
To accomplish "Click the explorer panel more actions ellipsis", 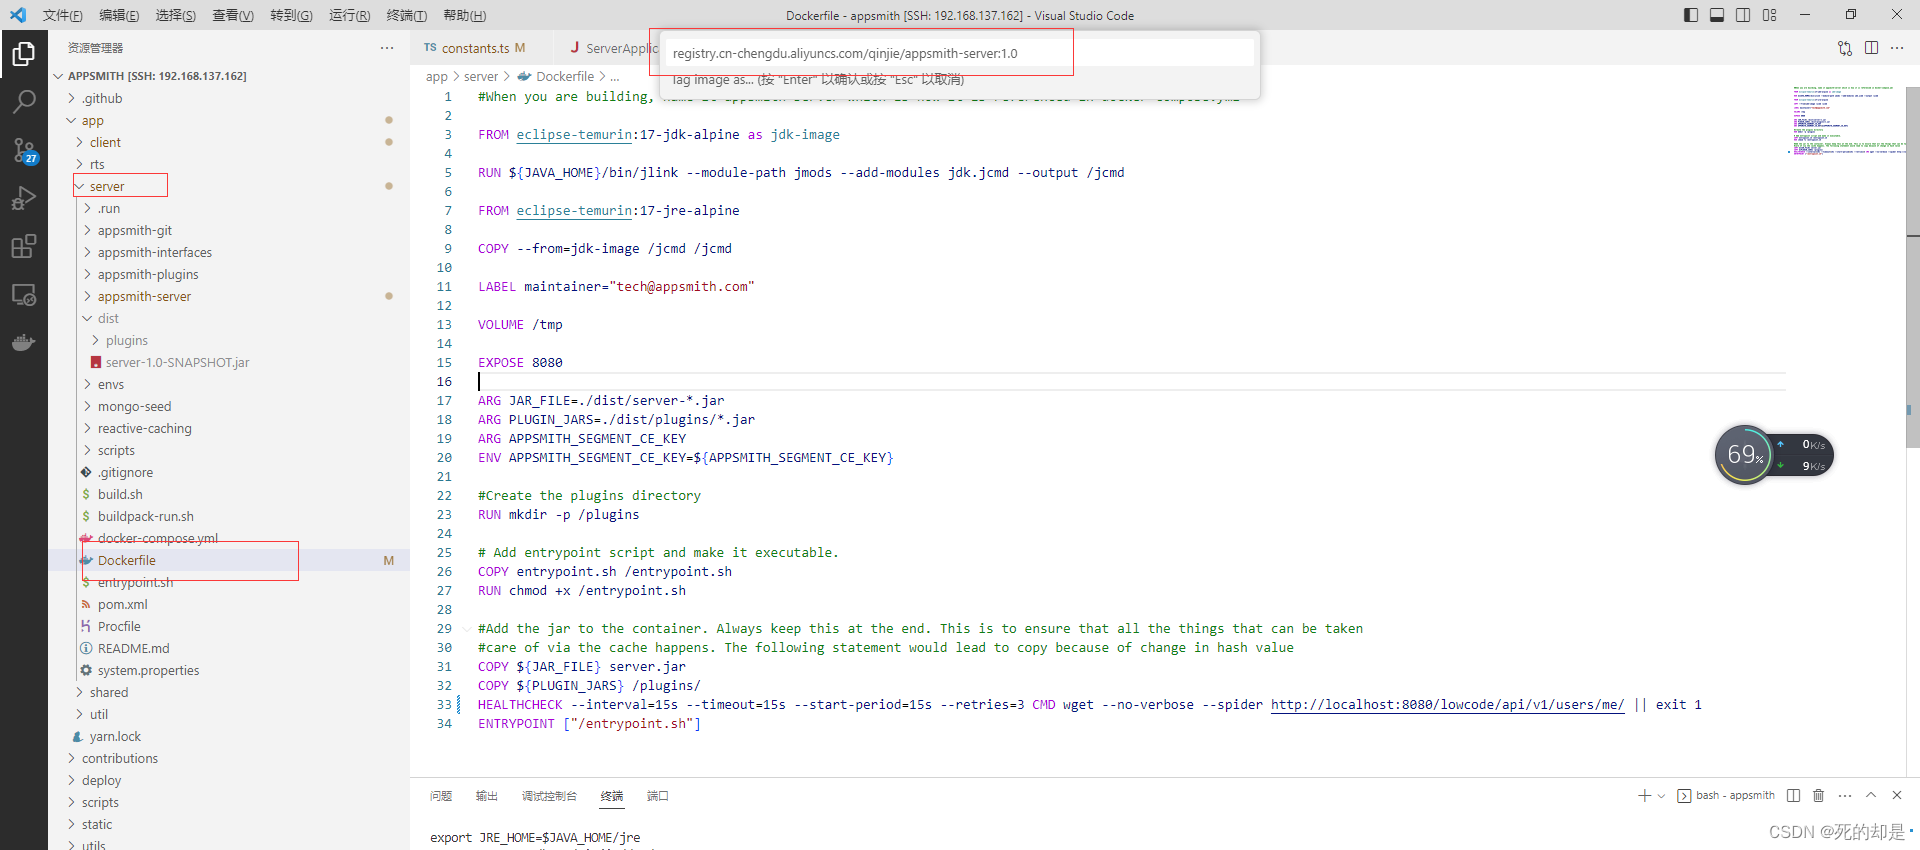I will pos(387,48).
